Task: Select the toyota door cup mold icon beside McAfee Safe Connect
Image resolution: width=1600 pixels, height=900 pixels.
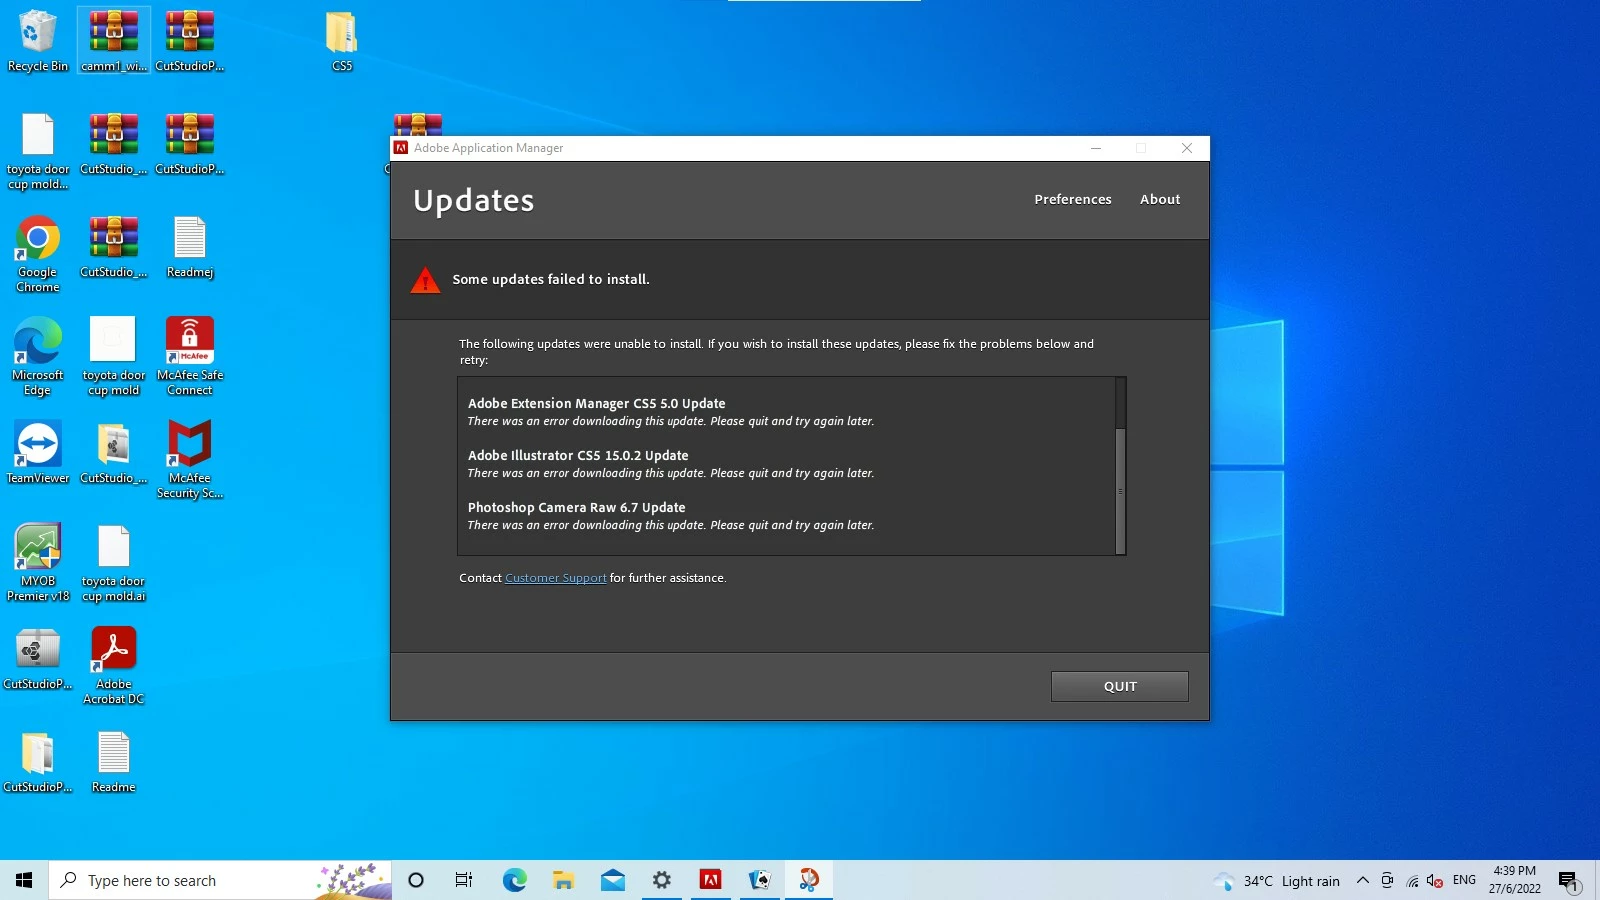Action: pos(114,357)
